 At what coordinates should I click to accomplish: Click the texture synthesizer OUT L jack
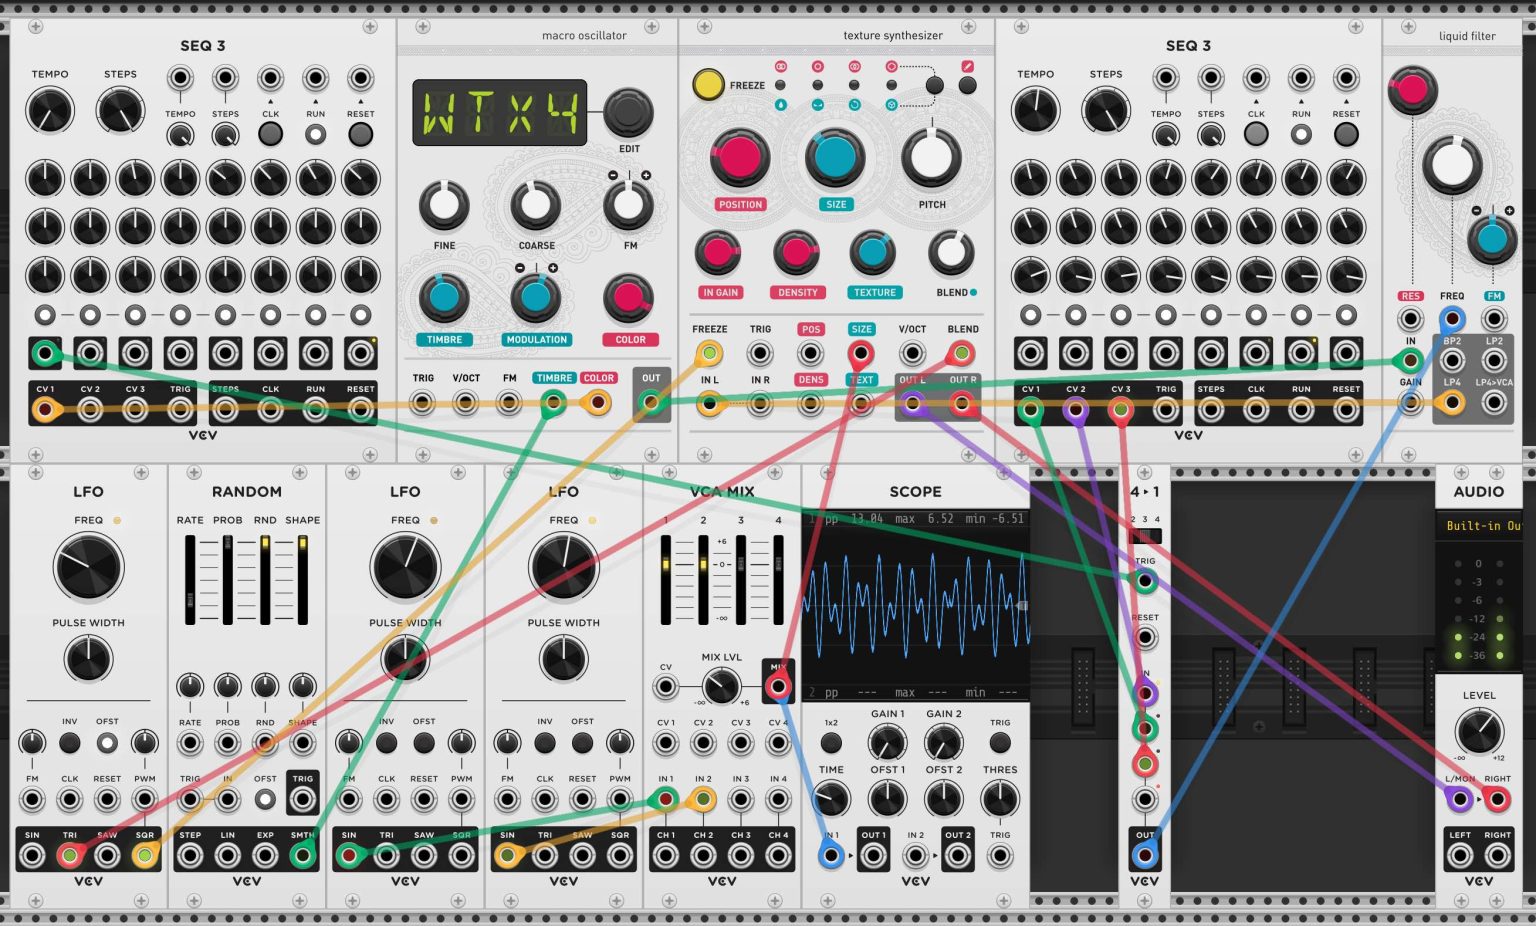911,403
